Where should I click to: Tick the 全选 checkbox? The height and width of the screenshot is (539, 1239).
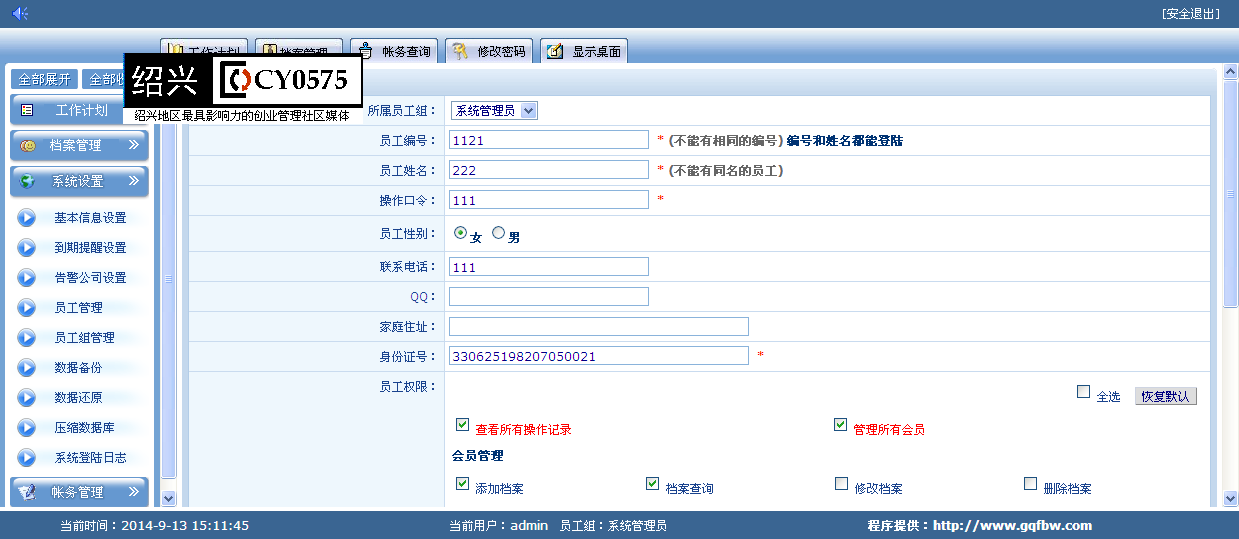point(1083,392)
